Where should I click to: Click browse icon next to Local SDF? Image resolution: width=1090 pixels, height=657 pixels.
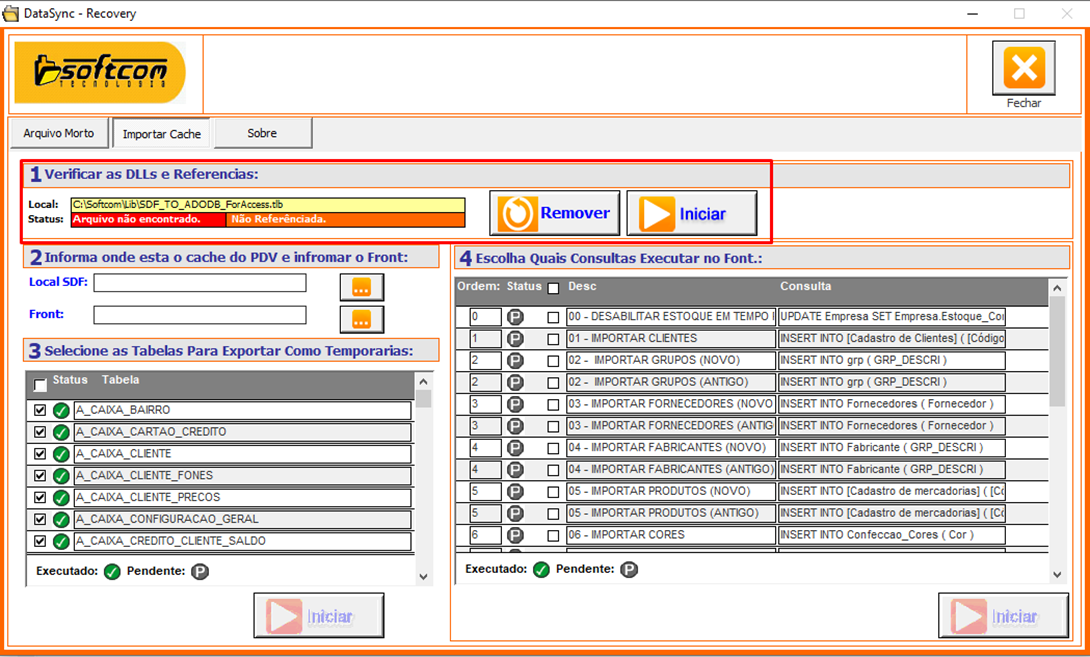tap(361, 287)
